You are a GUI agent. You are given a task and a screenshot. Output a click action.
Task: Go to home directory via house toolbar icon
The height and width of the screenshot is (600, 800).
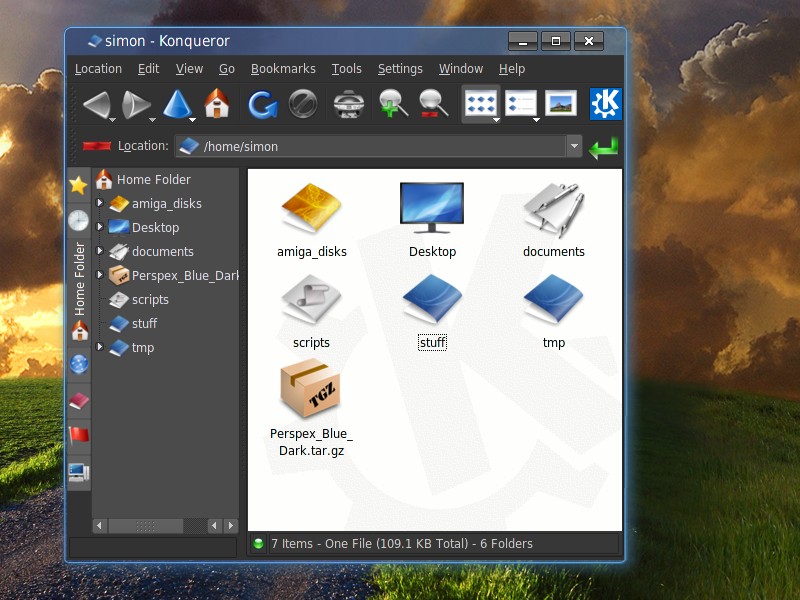(x=217, y=103)
